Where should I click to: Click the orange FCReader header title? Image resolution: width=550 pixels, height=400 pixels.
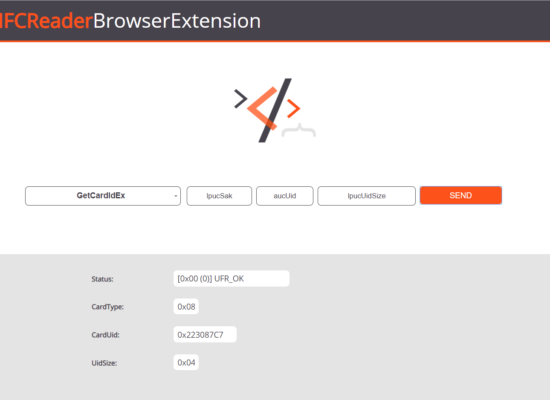coord(46,21)
